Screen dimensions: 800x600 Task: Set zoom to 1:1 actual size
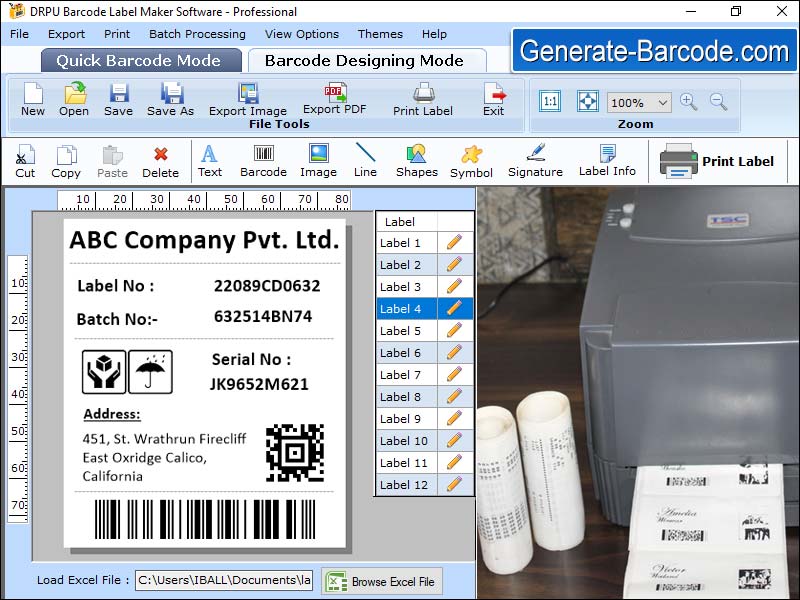pos(550,101)
